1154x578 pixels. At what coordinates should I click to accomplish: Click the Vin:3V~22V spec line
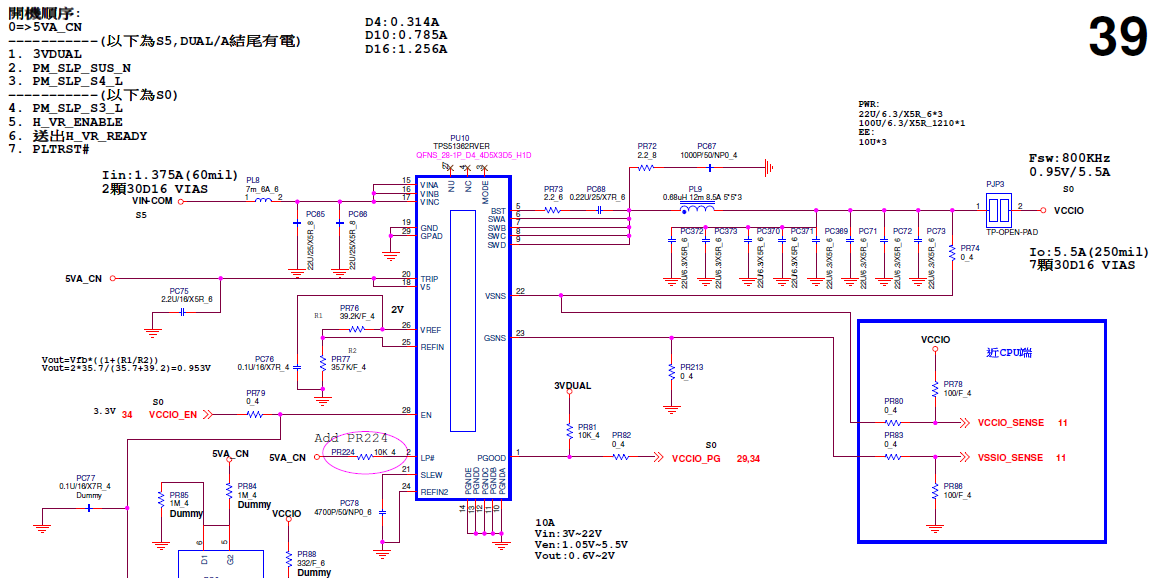pos(569,534)
